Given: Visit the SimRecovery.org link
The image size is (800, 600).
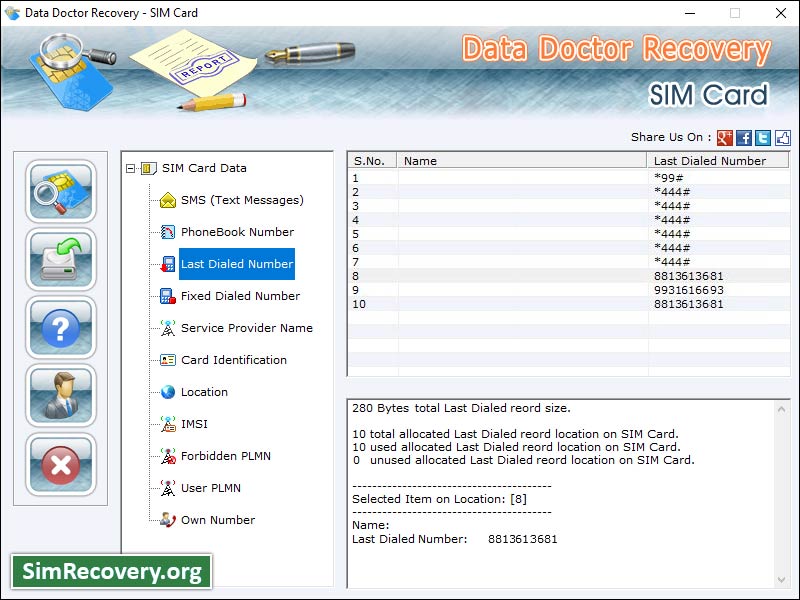Looking at the screenshot, I should [x=110, y=571].
